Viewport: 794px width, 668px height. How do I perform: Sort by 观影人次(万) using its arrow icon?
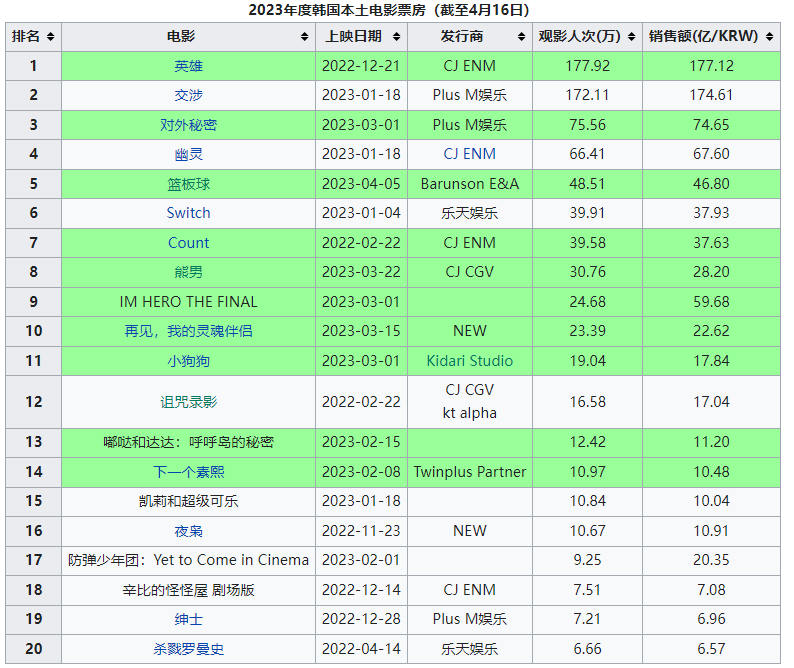[631, 37]
